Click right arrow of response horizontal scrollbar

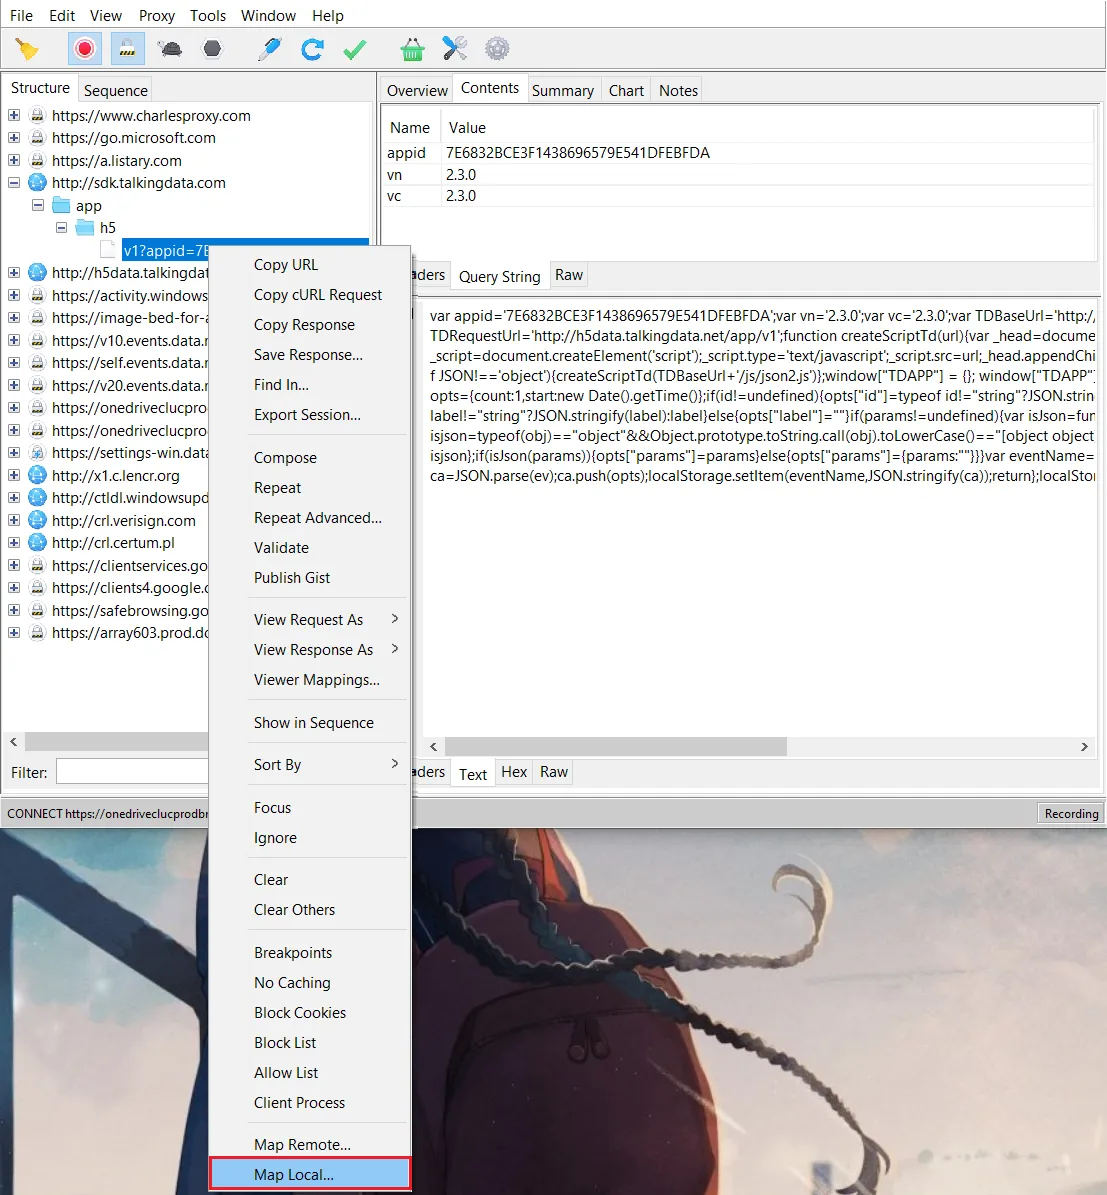1084,747
